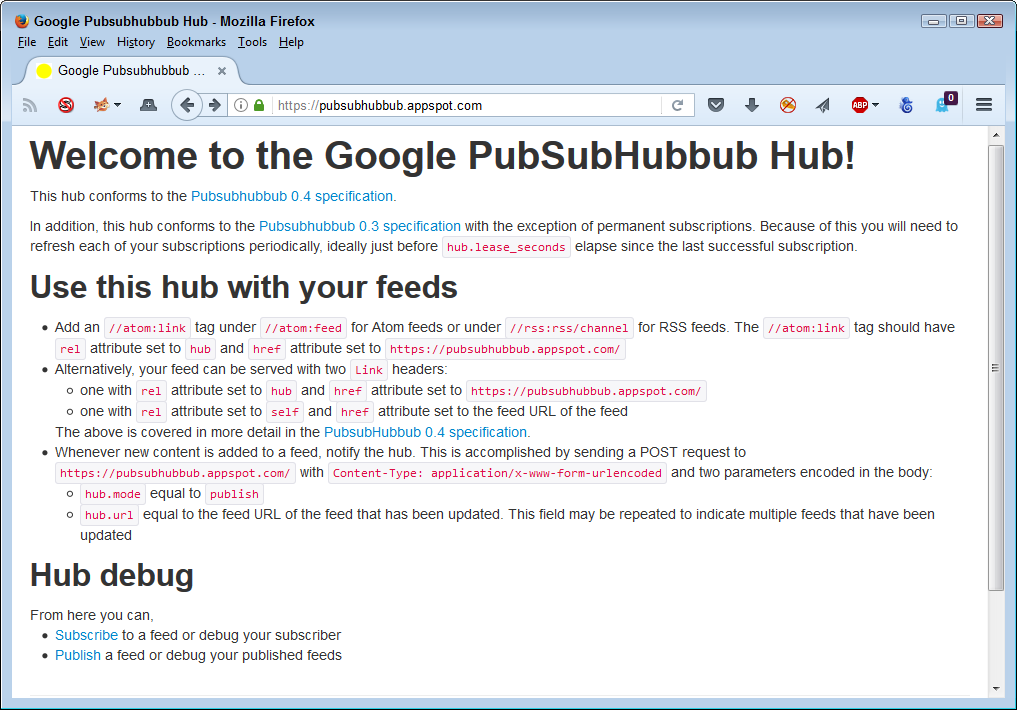Screen dimensions: 1017x710
Task: Click the orange crossed-out circle extension icon
Action: pos(787,105)
